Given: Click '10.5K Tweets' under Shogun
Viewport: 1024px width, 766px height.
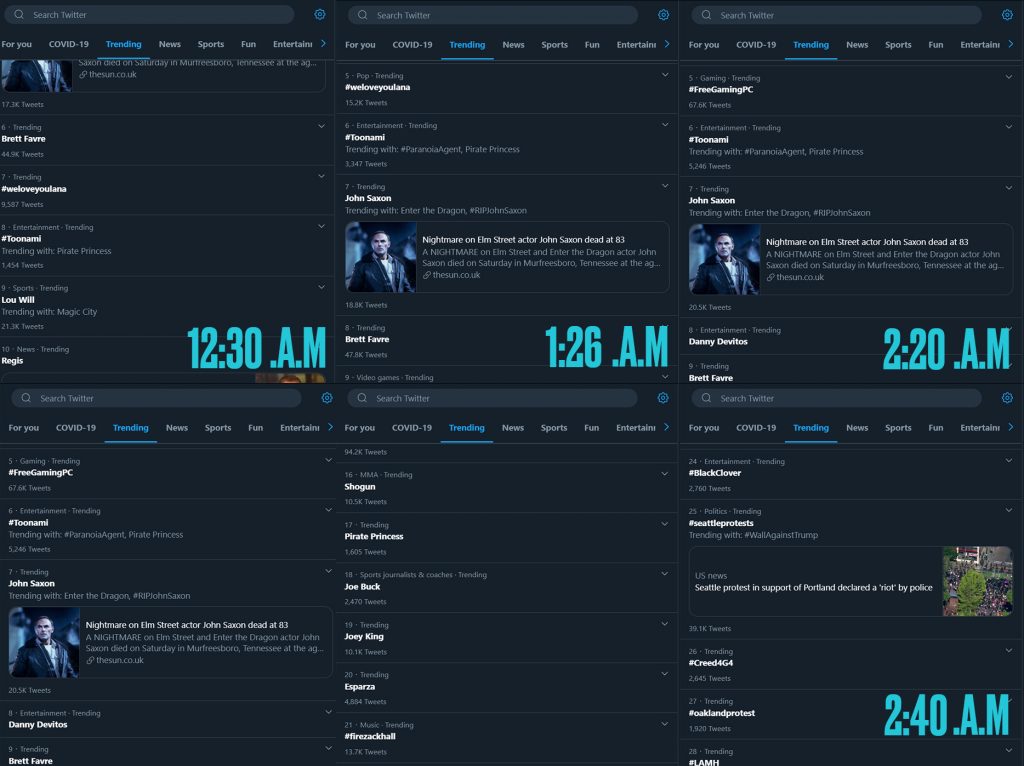Looking at the screenshot, I should coord(366,502).
